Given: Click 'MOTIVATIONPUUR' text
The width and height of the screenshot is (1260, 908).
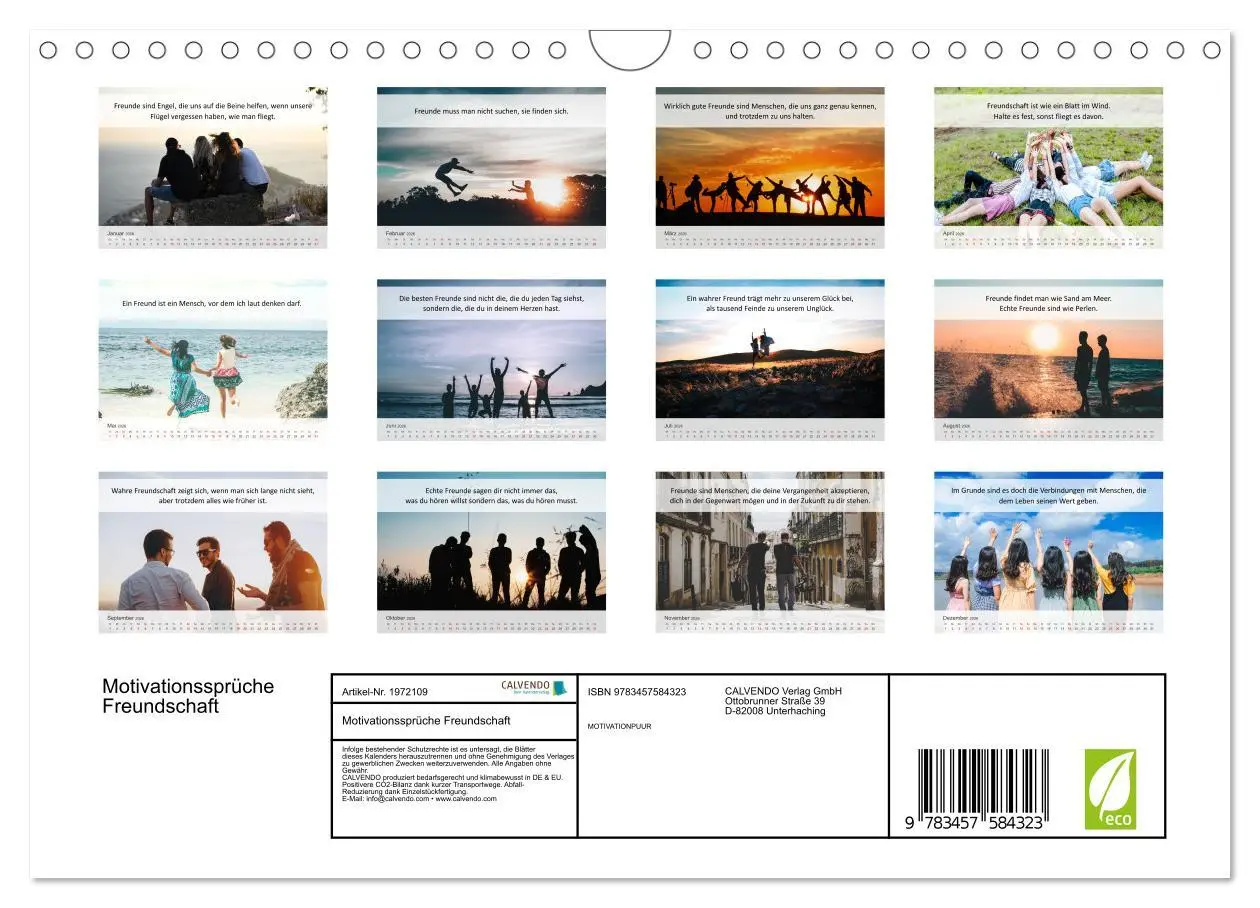Looking at the screenshot, I should [619, 726].
